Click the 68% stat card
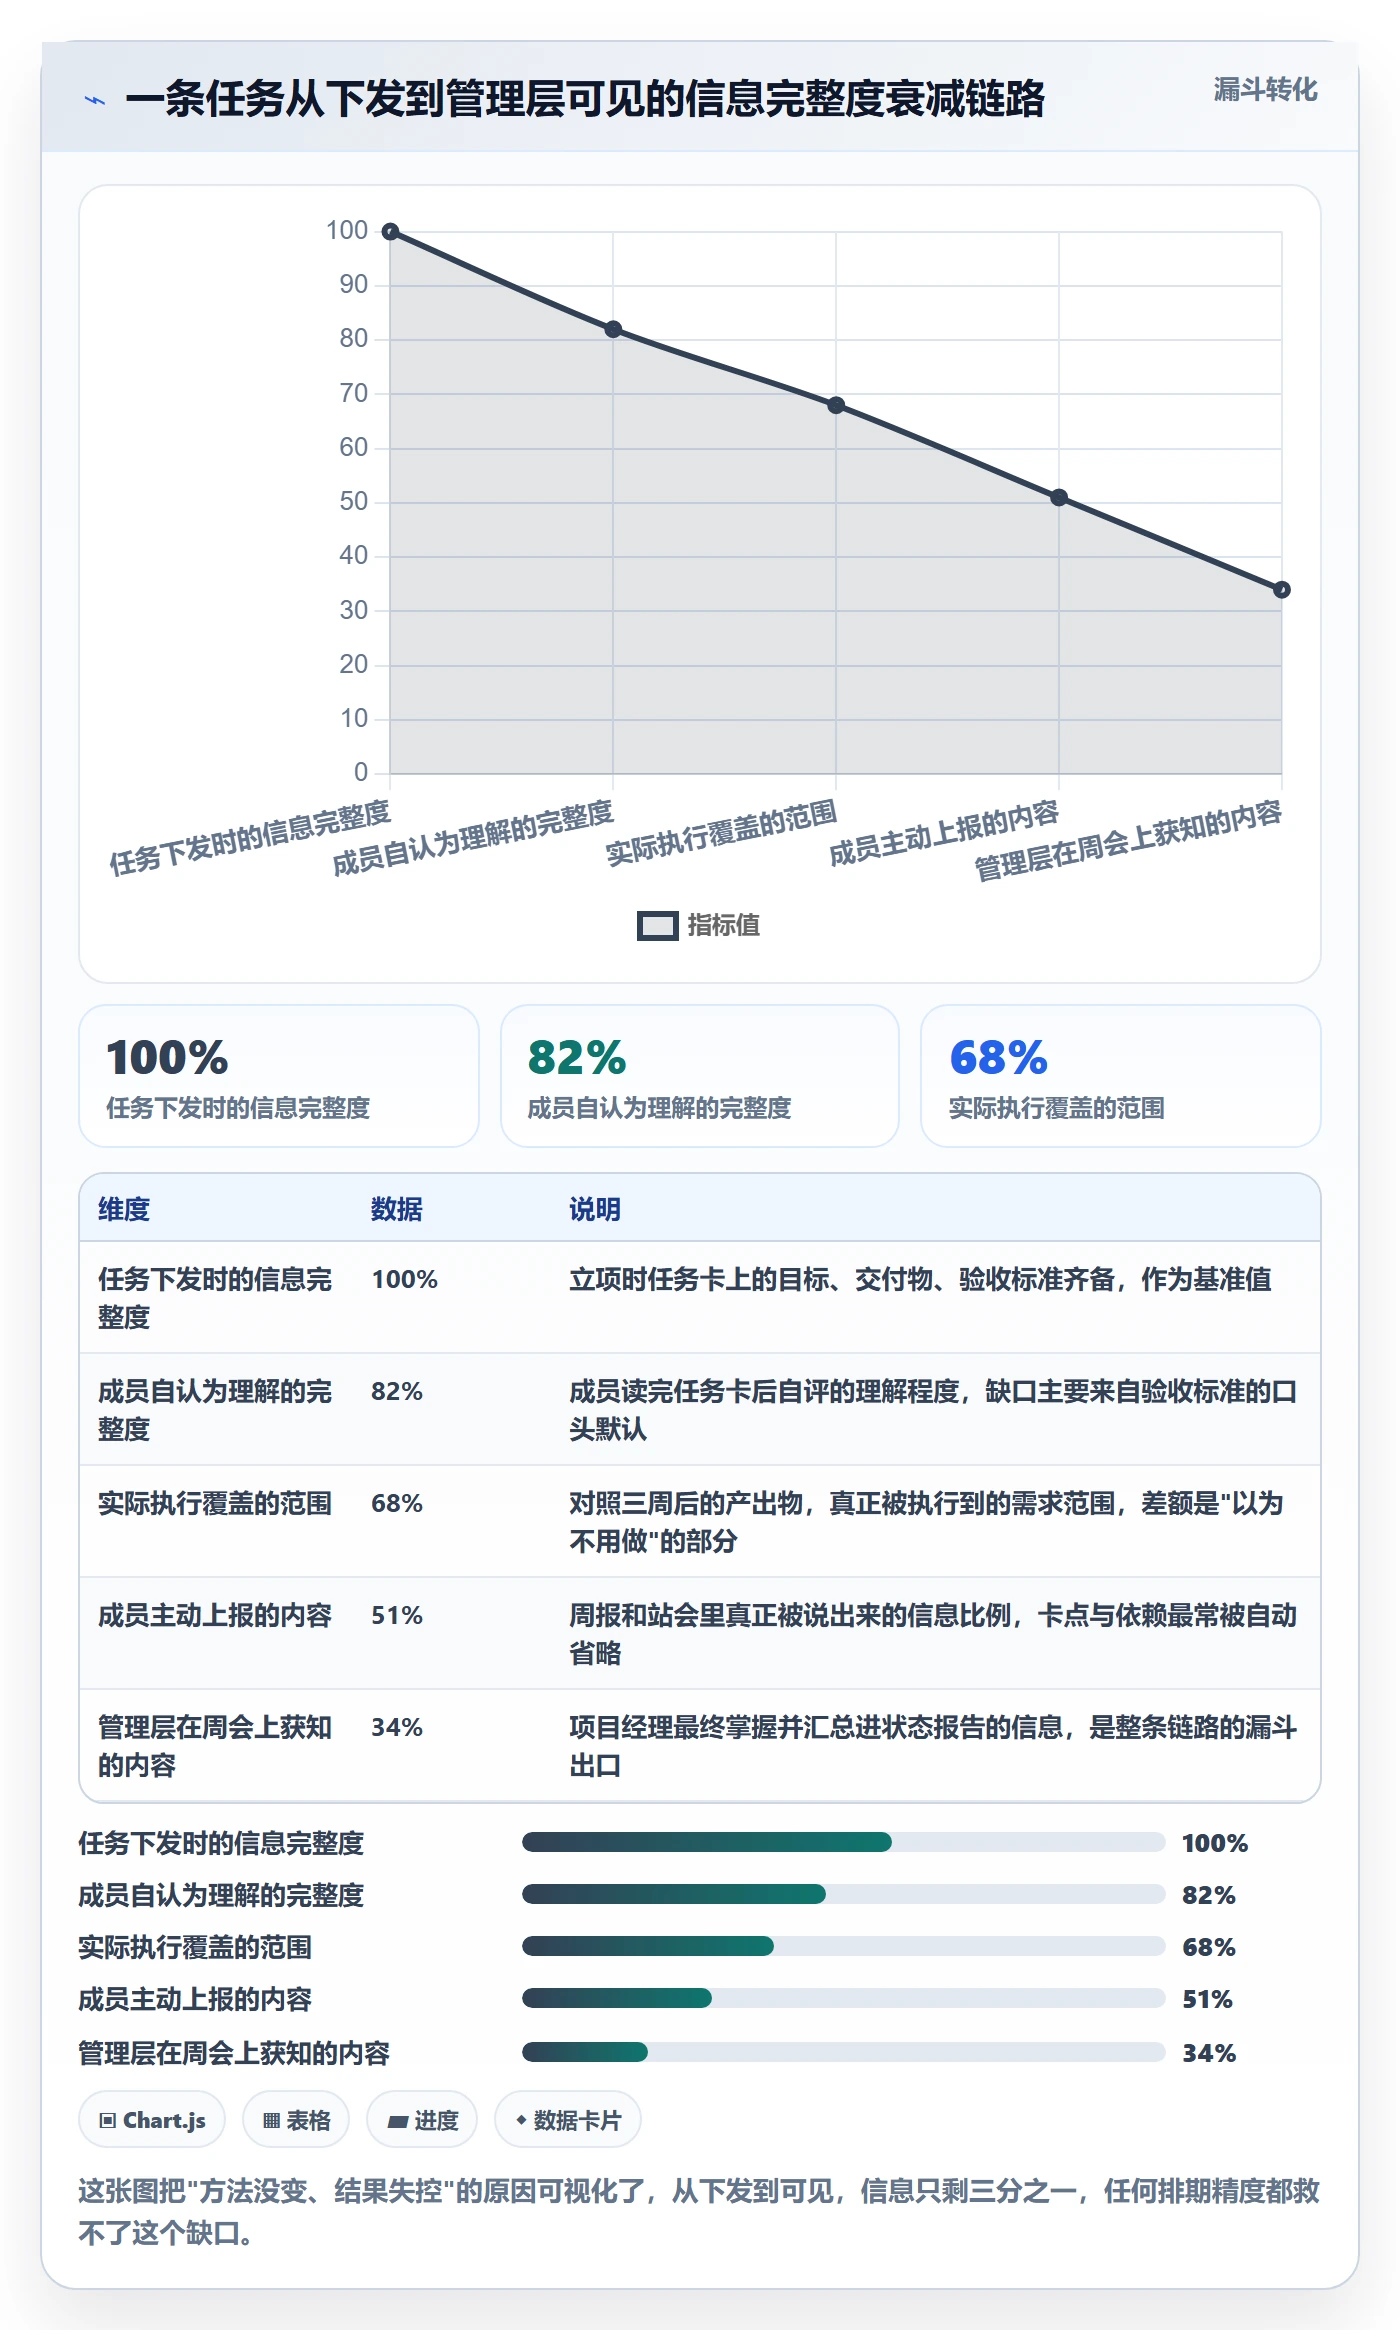The image size is (1400, 2330). (1121, 1076)
